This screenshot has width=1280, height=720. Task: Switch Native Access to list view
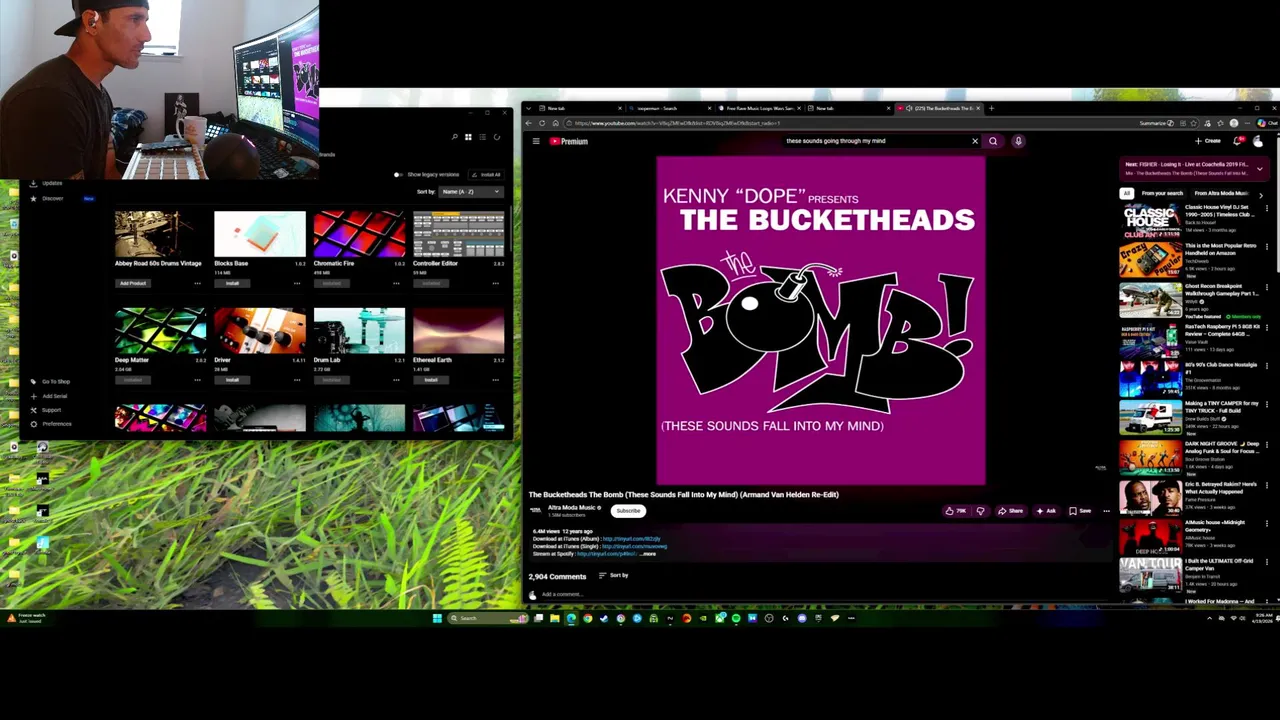[482, 137]
